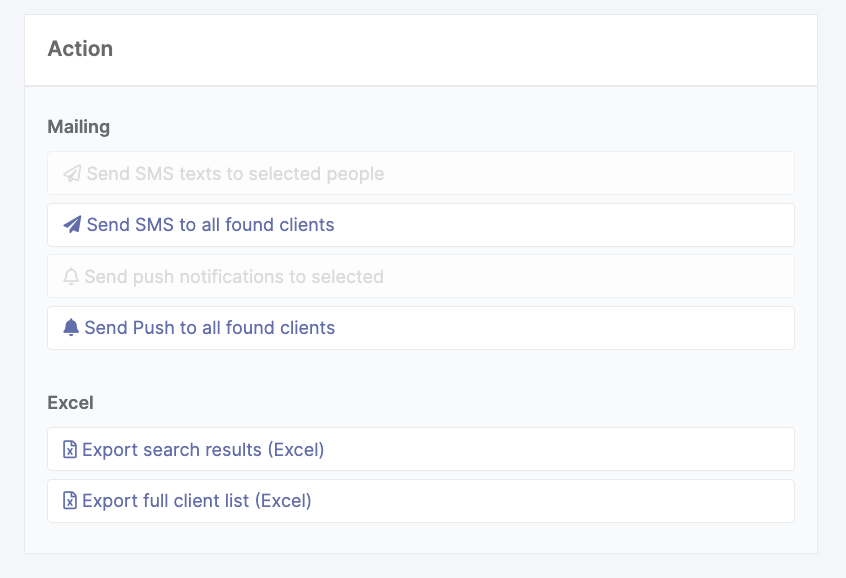Viewport: 846px width, 578px height.
Task: Click the solid bell Push icon
Action: pos(71,328)
